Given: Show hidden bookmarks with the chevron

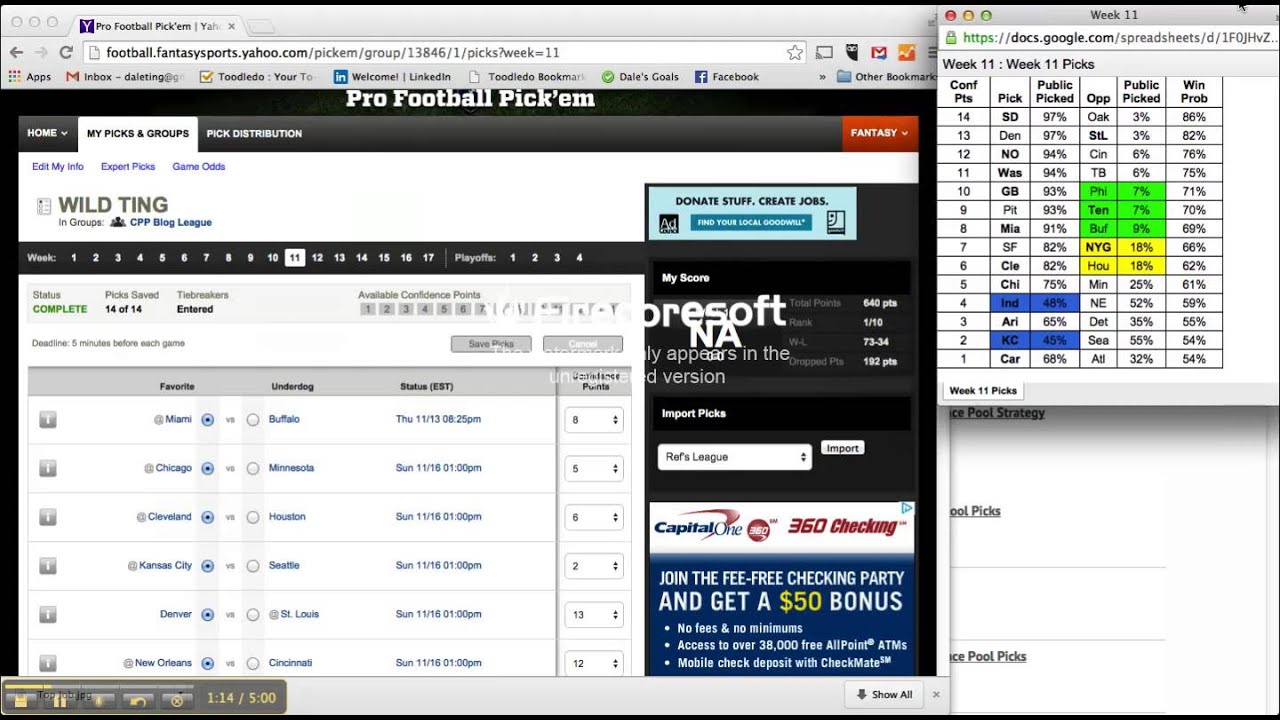Looking at the screenshot, I should coord(822,77).
